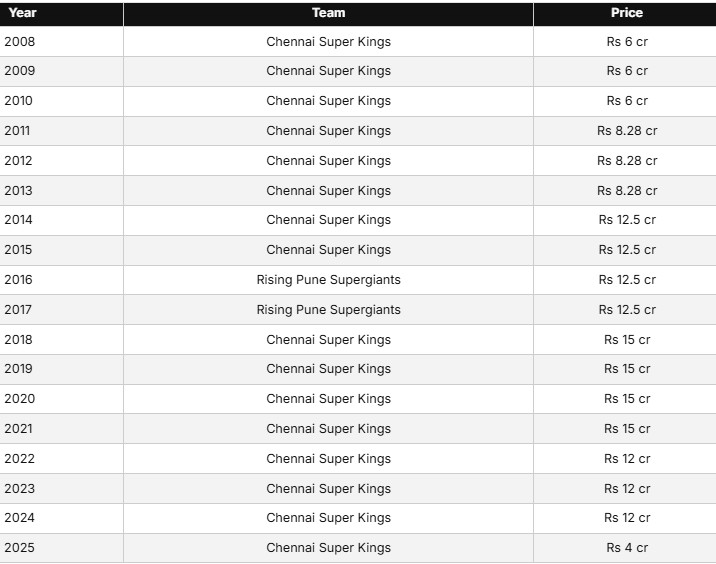Select Rising Pune Supergiants in 2017 row
Screen dimensions: 716x564
point(328,310)
